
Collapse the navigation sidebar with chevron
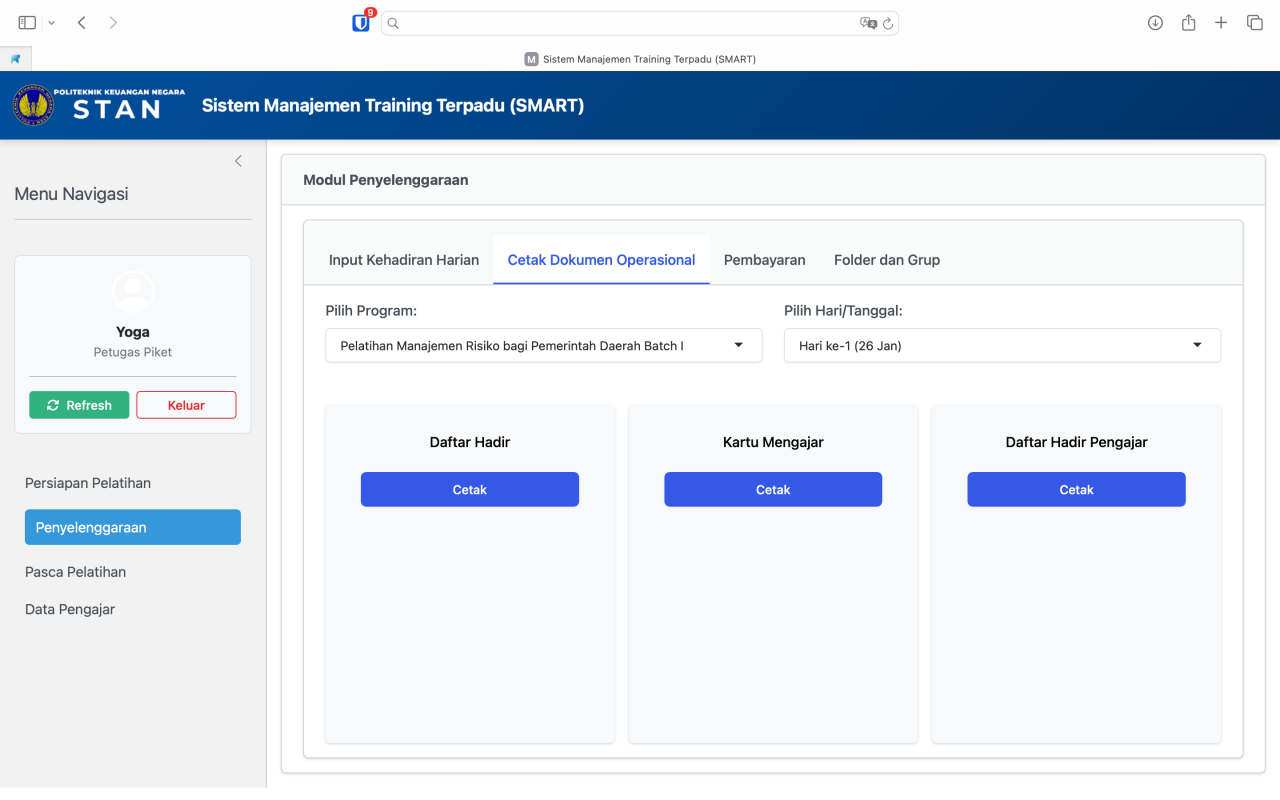[x=238, y=161]
